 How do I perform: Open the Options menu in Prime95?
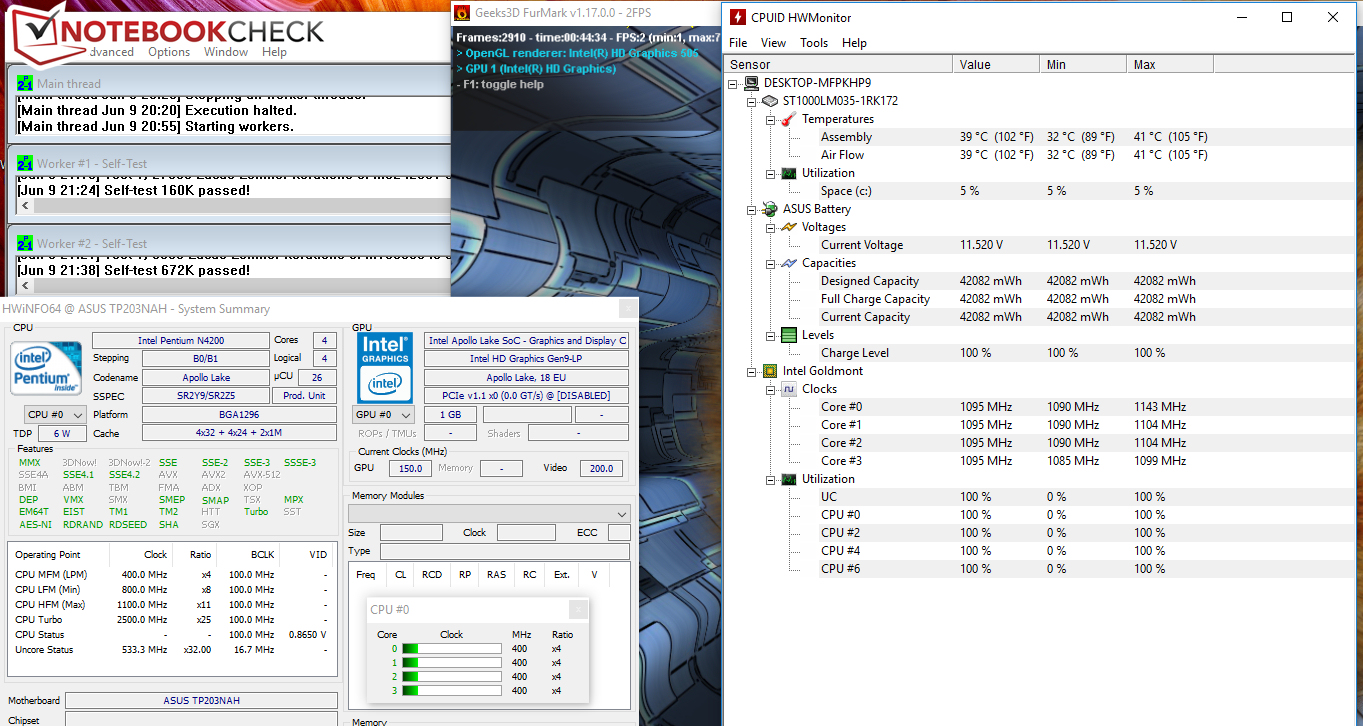[169, 52]
